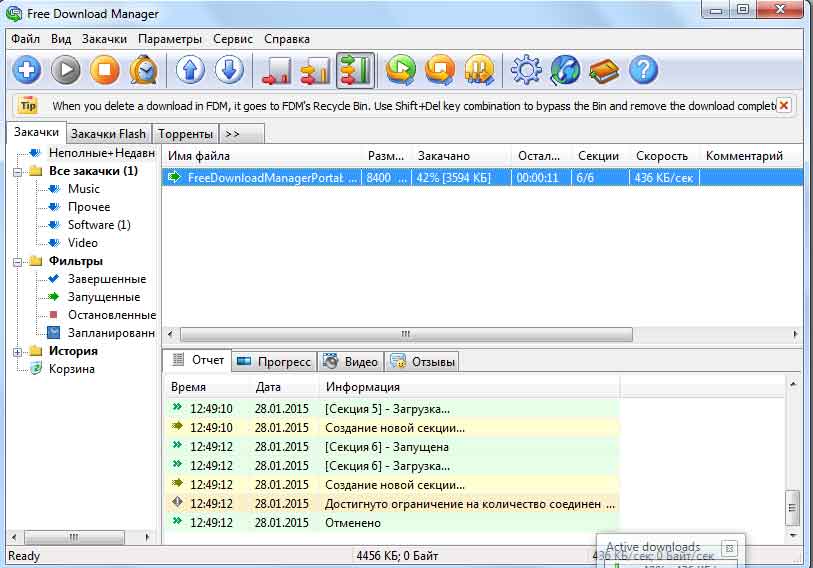This screenshot has height=568, width=813.
Task: Click the yellow Tip icon
Action: pyautogui.click(x=29, y=106)
